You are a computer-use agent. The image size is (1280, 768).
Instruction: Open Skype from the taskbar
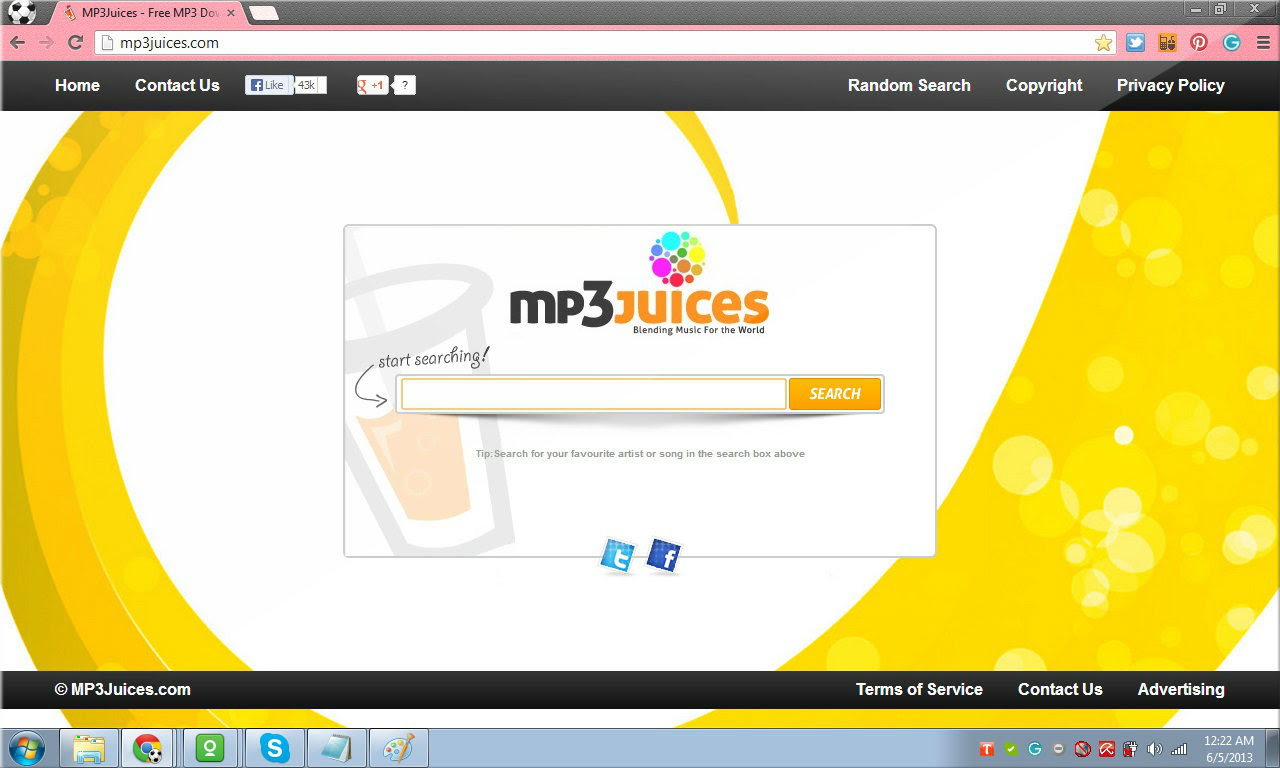(x=274, y=748)
